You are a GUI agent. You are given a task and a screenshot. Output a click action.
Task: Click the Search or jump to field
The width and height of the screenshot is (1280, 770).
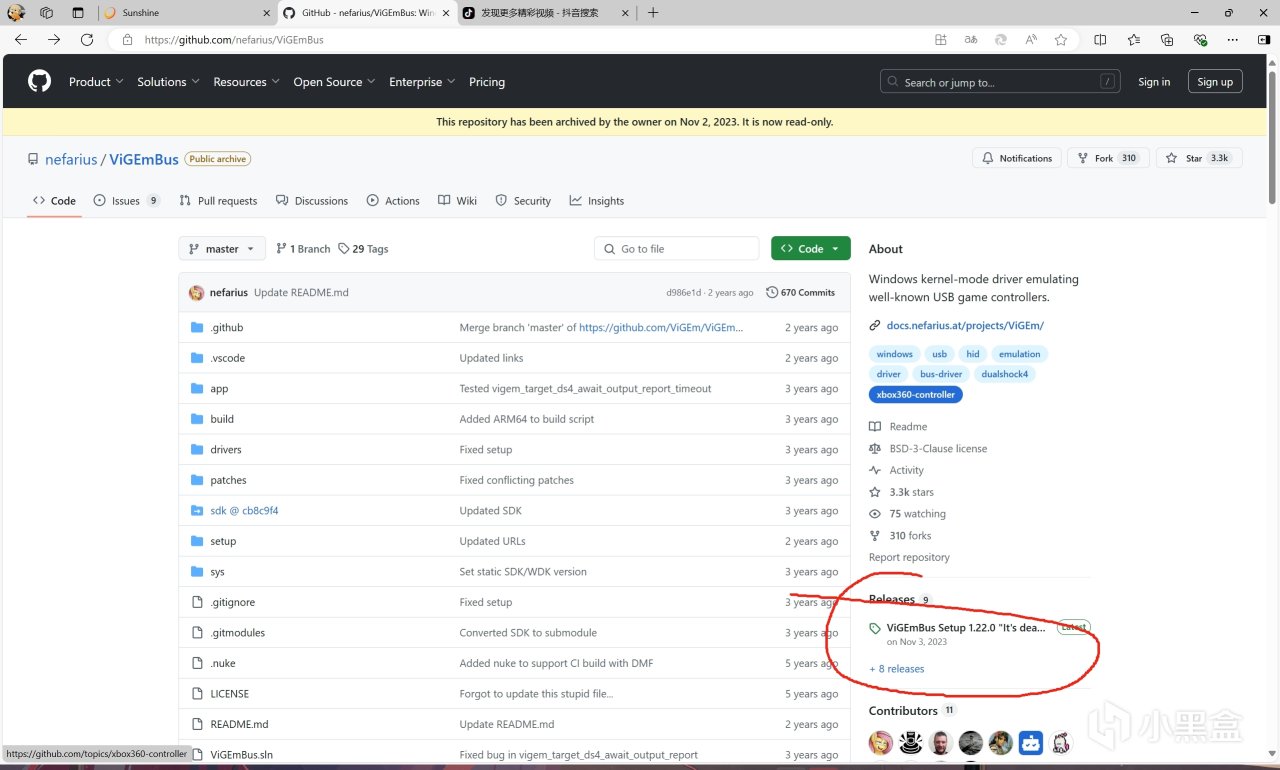click(x=1000, y=82)
